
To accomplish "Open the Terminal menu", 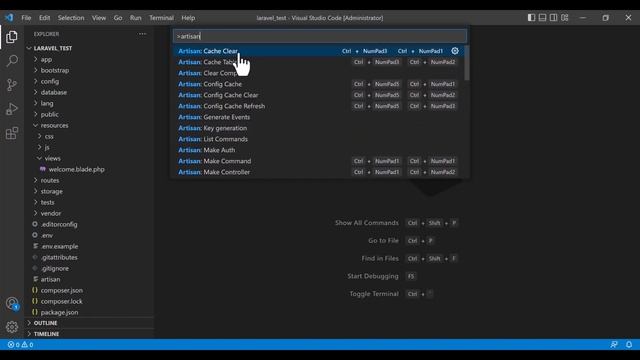I will (161, 18).
